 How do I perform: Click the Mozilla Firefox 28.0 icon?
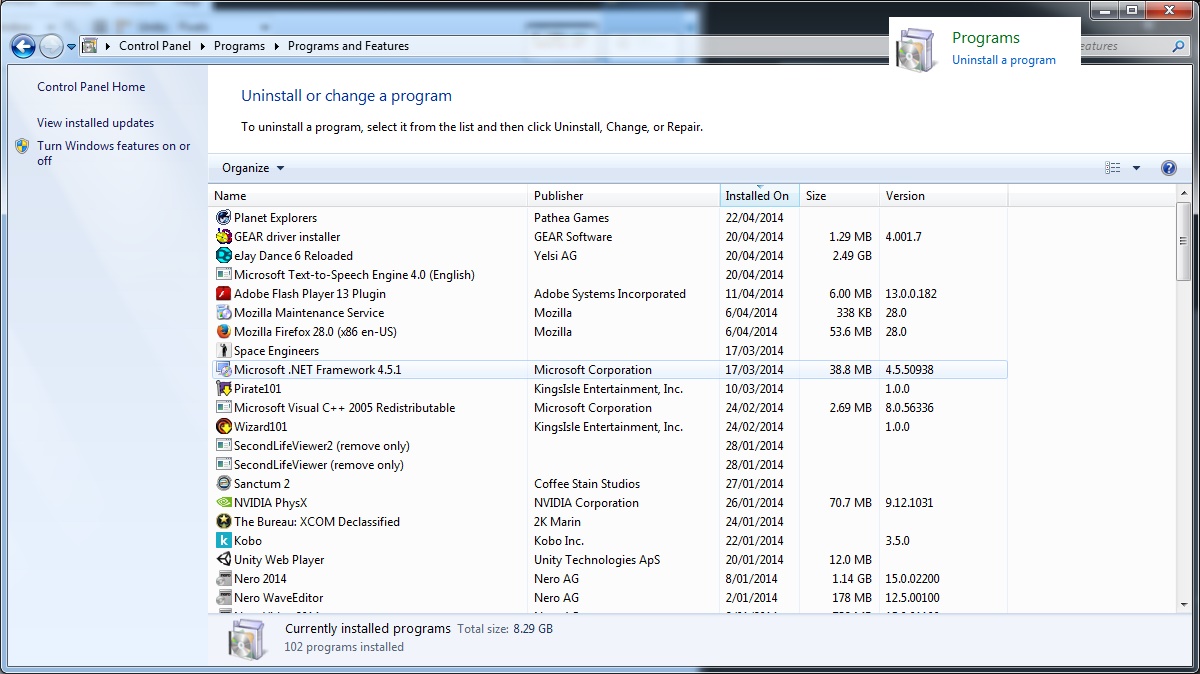224,332
